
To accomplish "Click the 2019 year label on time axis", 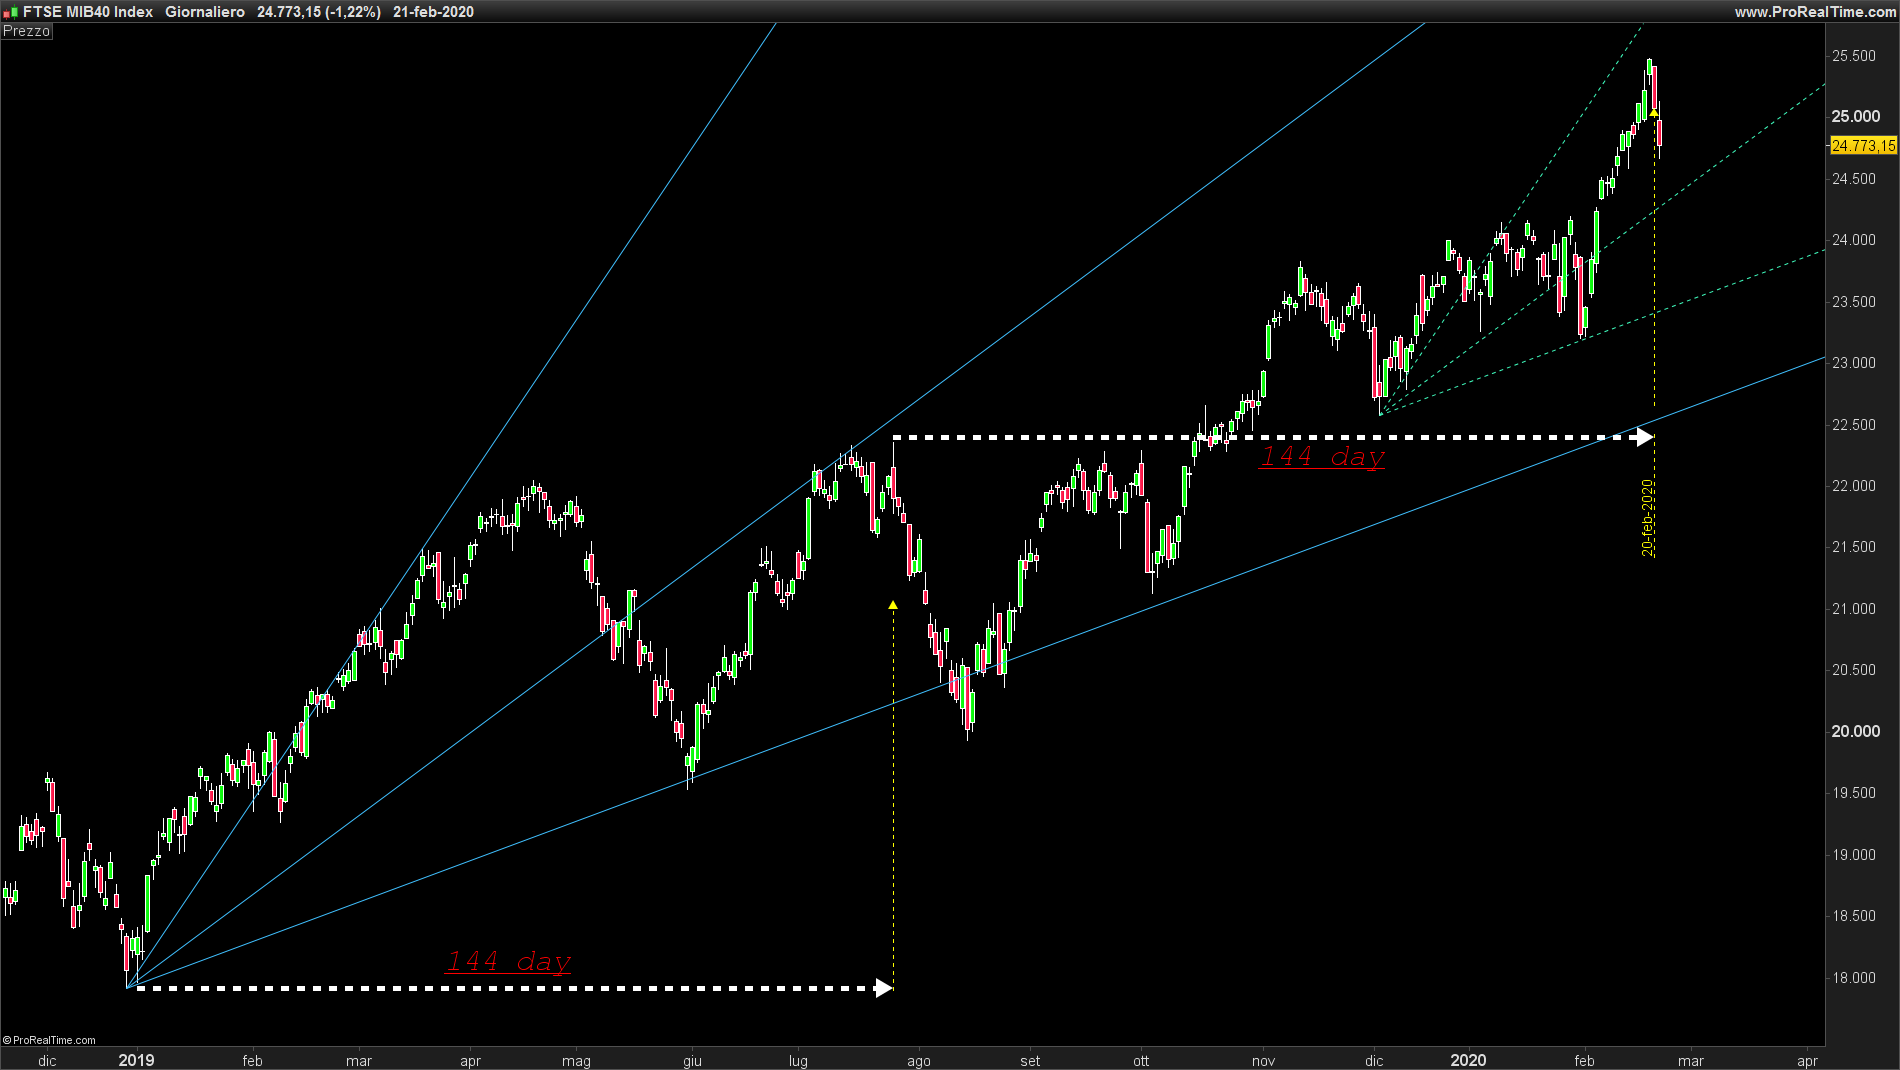I will tap(136, 1060).
